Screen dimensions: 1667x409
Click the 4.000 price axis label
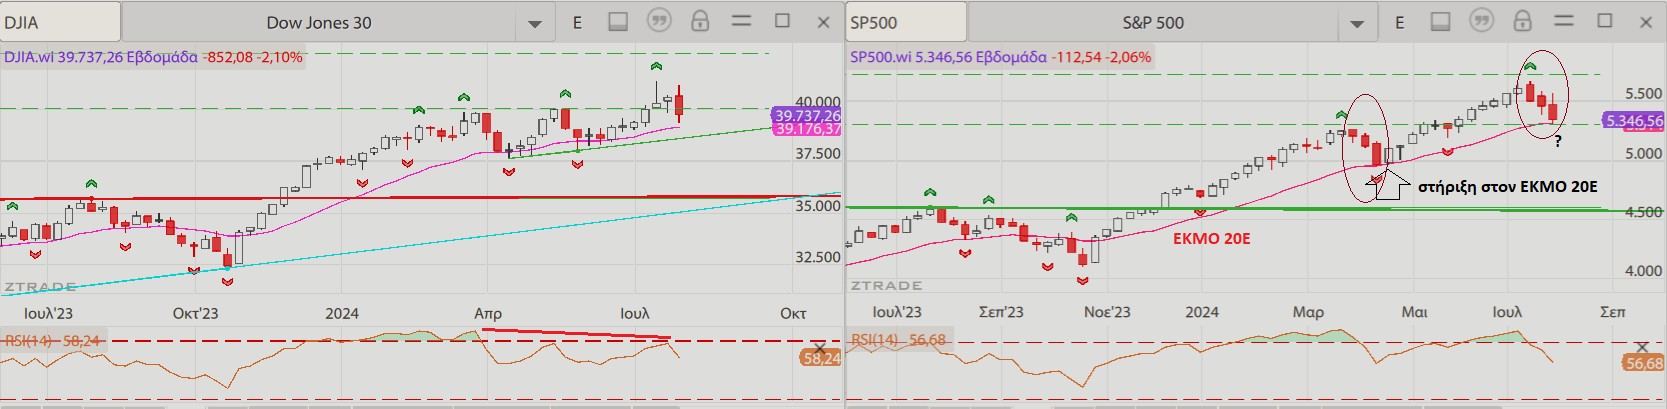click(x=1644, y=271)
